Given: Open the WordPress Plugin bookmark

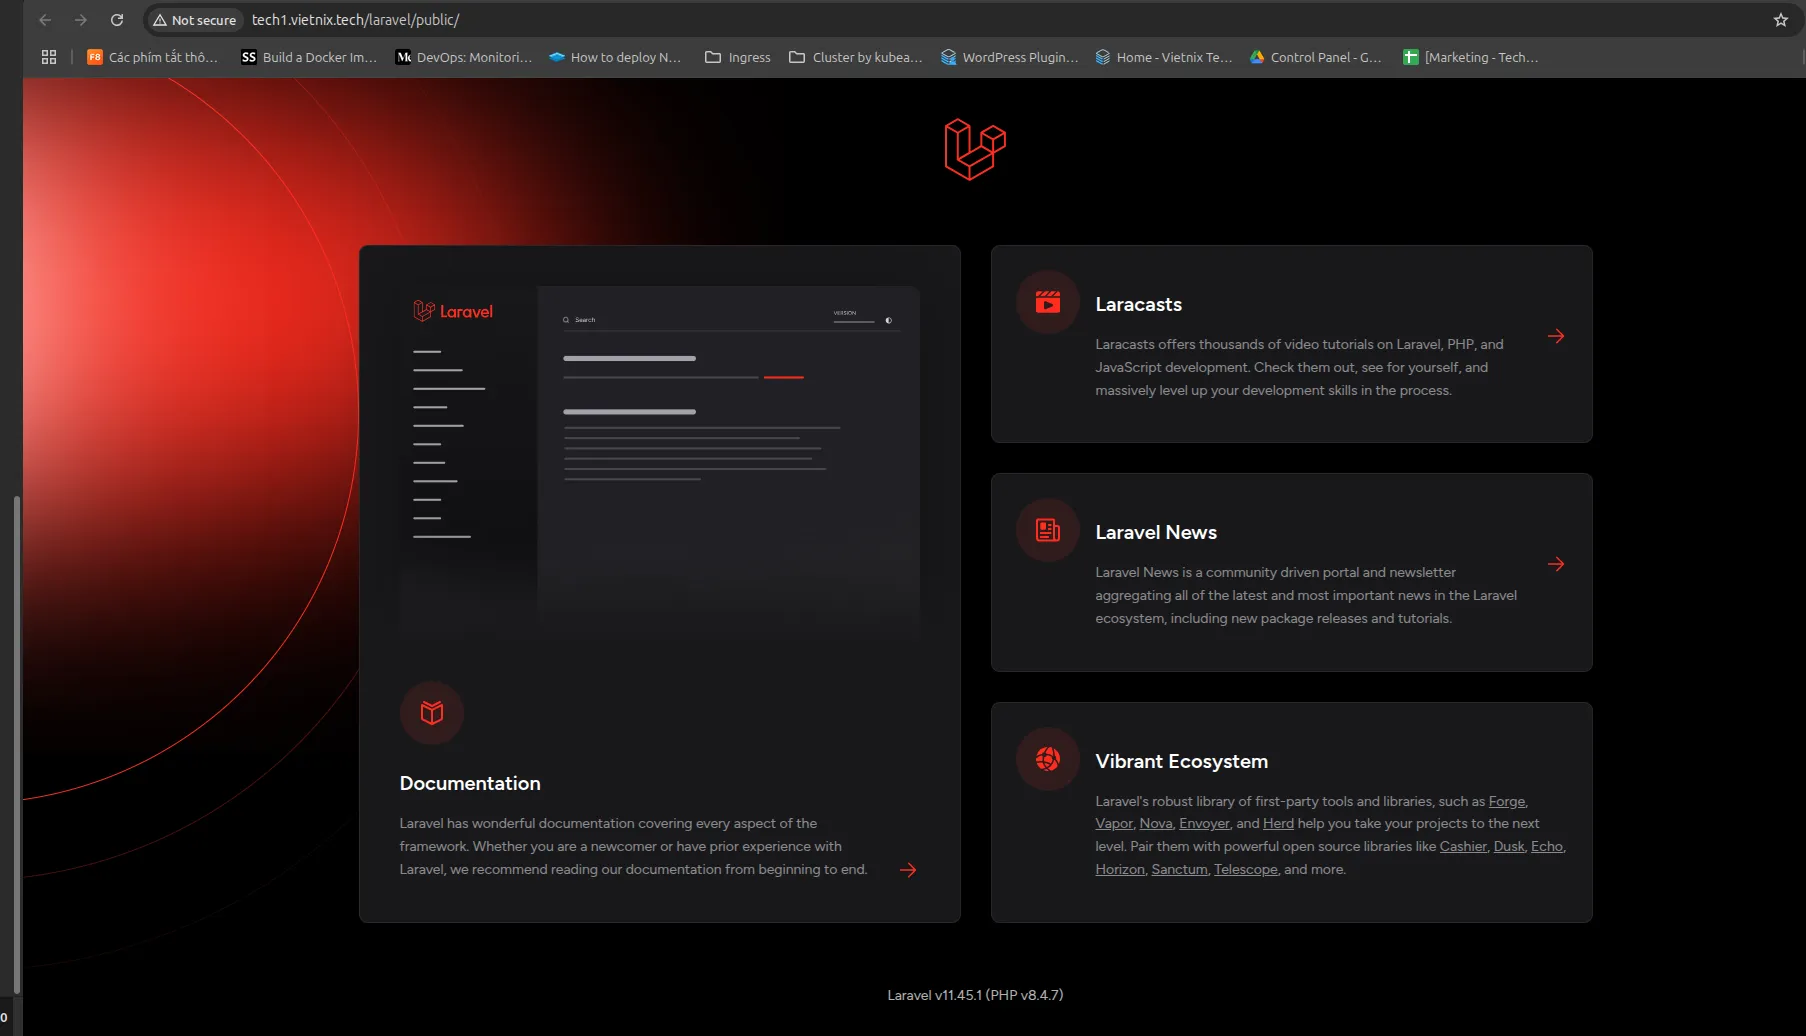Looking at the screenshot, I should click(1009, 57).
